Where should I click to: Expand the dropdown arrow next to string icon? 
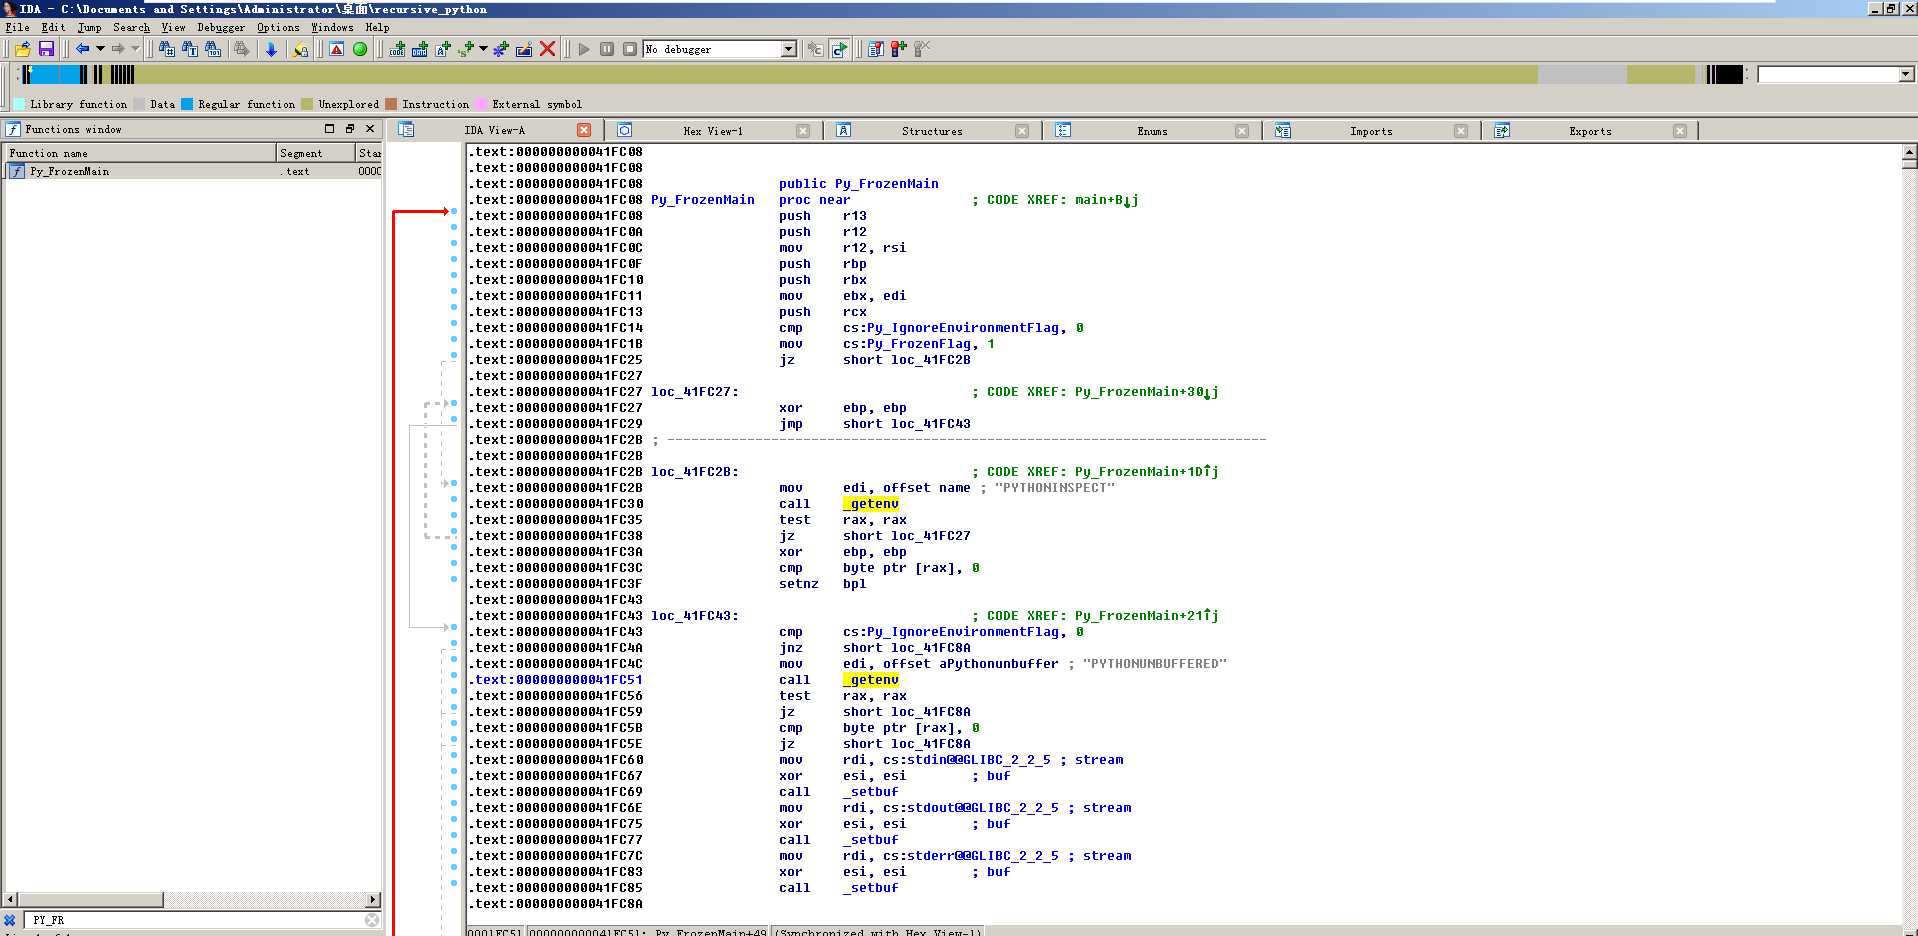coord(483,49)
